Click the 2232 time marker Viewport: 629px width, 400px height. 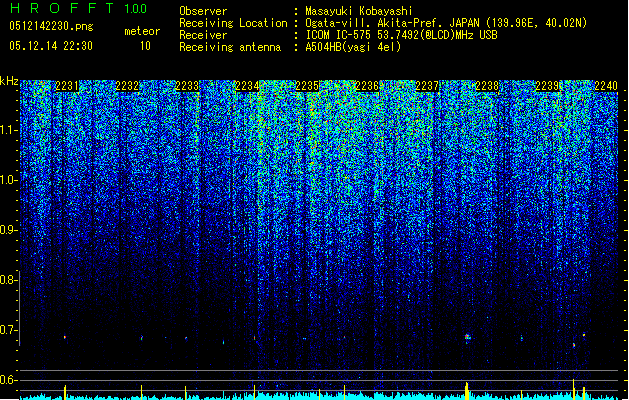127,86
